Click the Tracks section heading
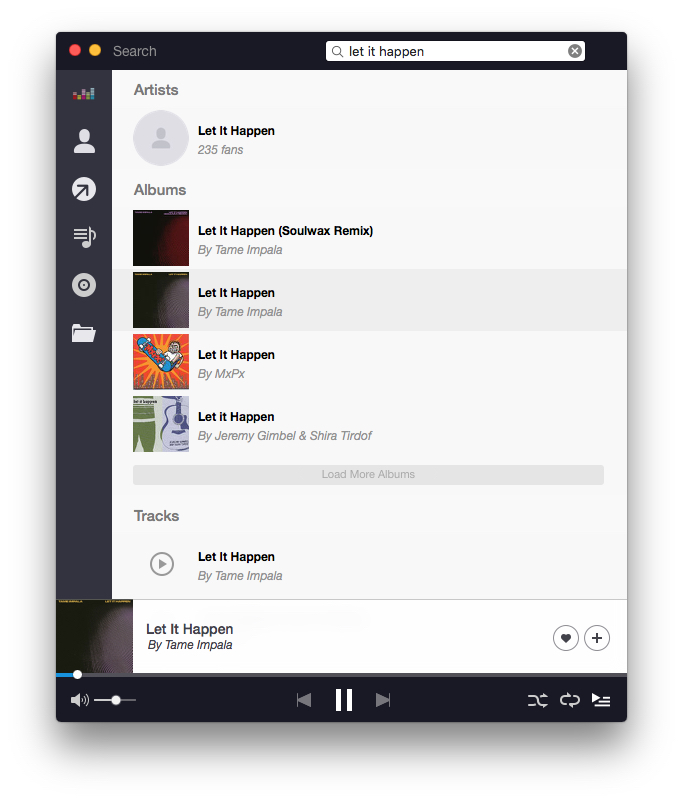The height and width of the screenshot is (802, 683). coord(157,516)
